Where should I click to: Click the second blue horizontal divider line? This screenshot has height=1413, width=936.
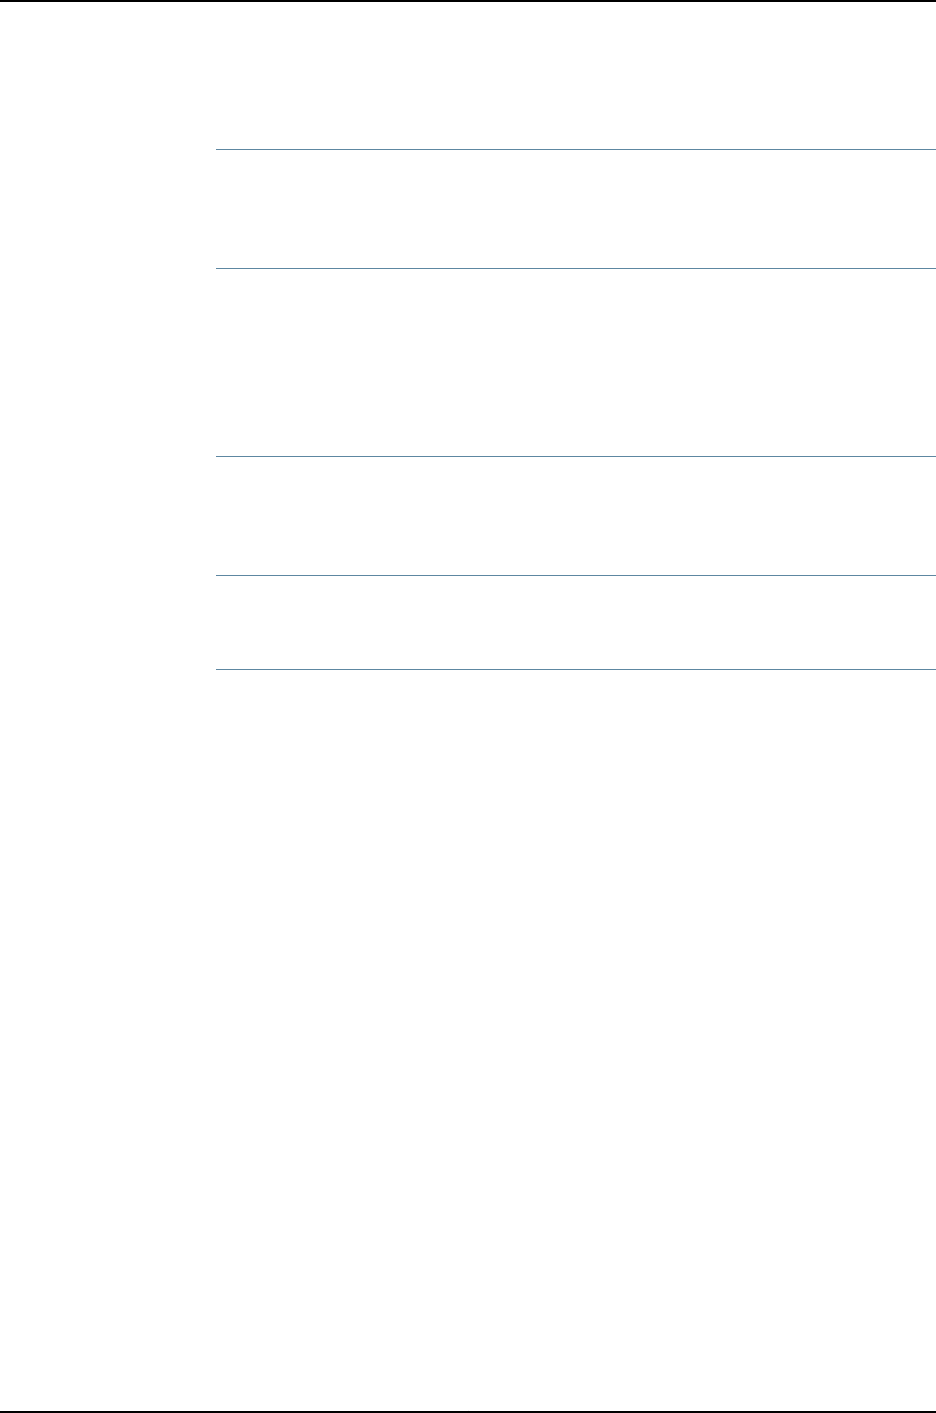click(576, 268)
